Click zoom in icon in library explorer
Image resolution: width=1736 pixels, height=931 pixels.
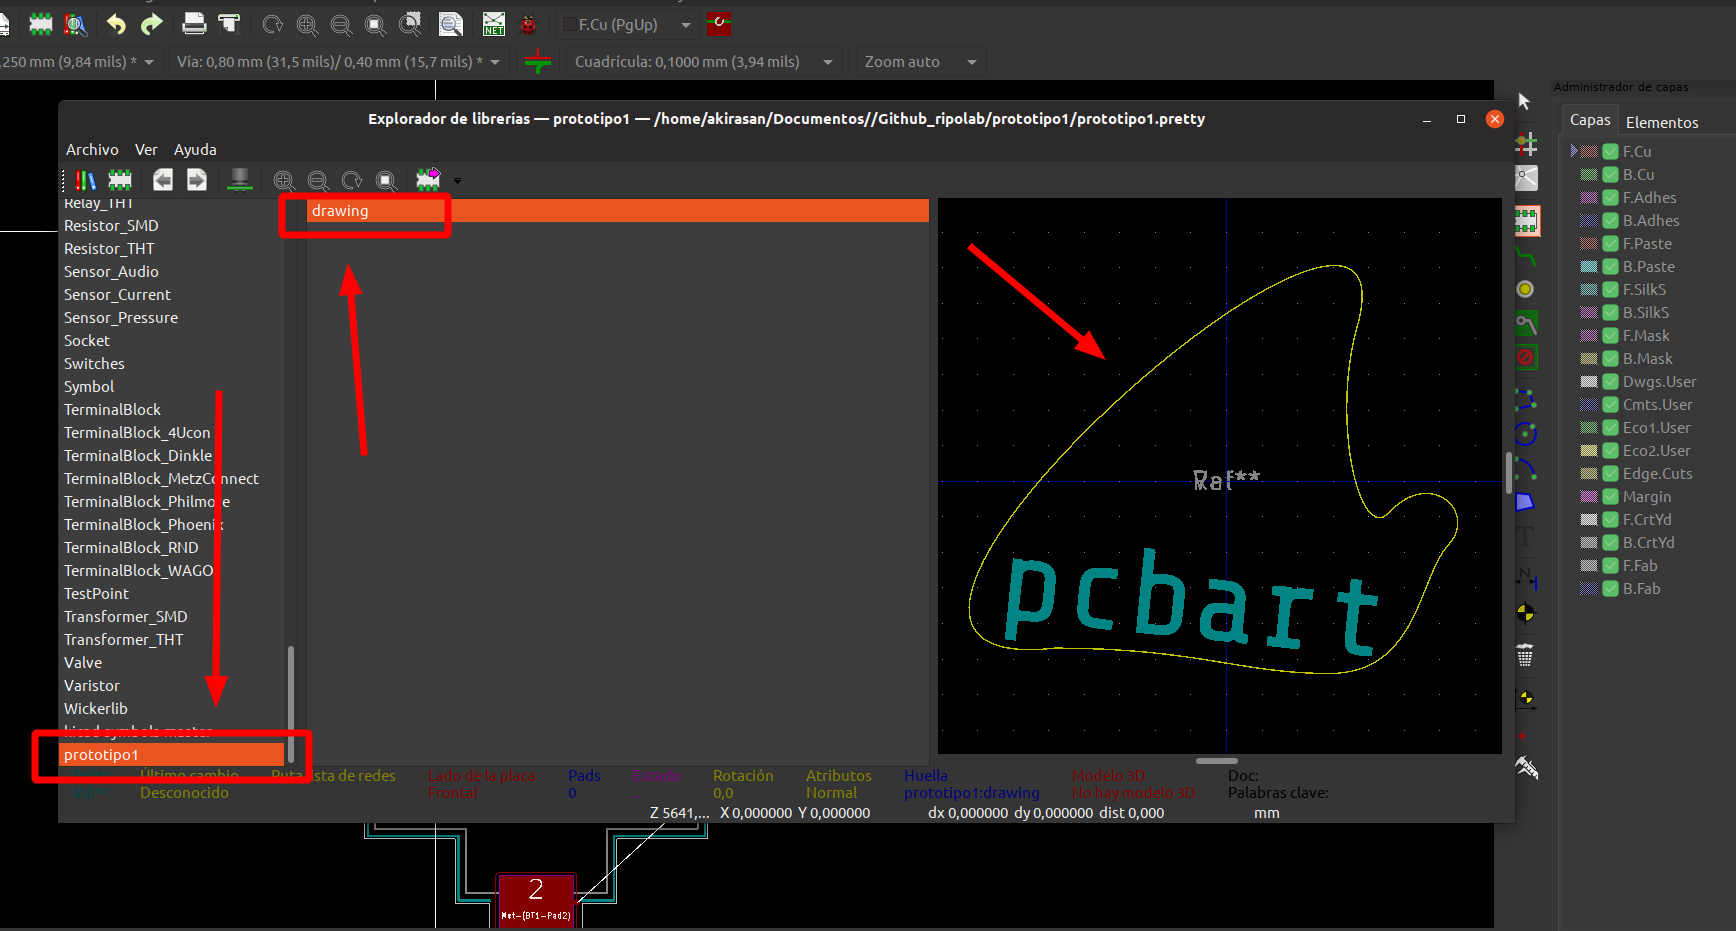pyautogui.click(x=284, y=180)
